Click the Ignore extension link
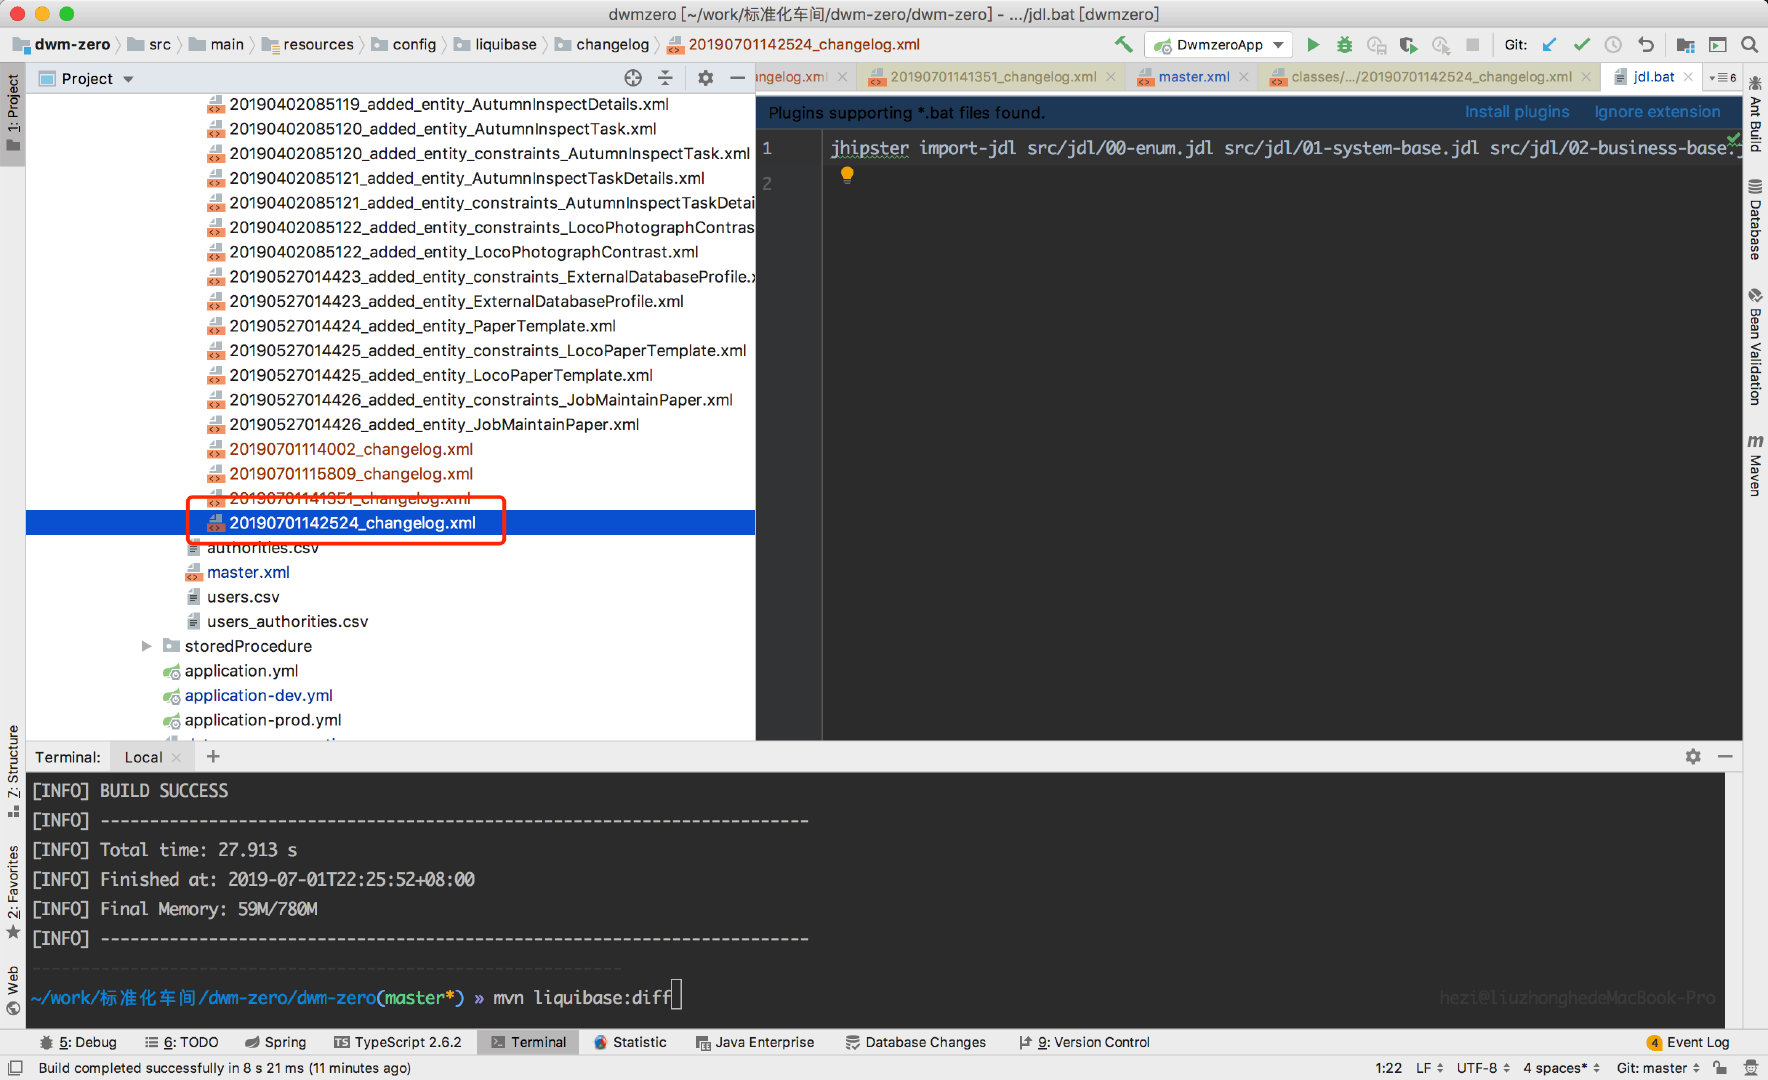The width and height of the screenshot is (1768, 1080). tap(1657, 112)
